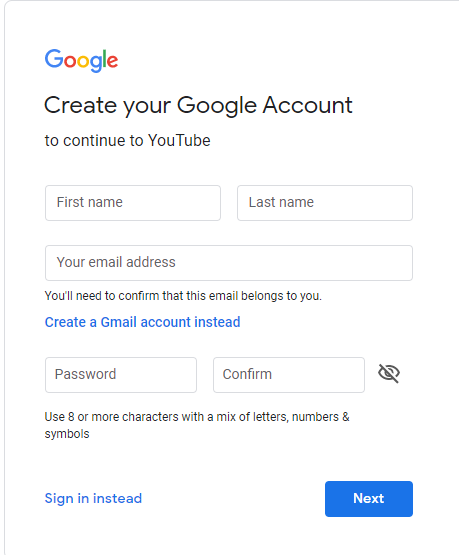Click the Create your Google Account heading

click(198, 106)
